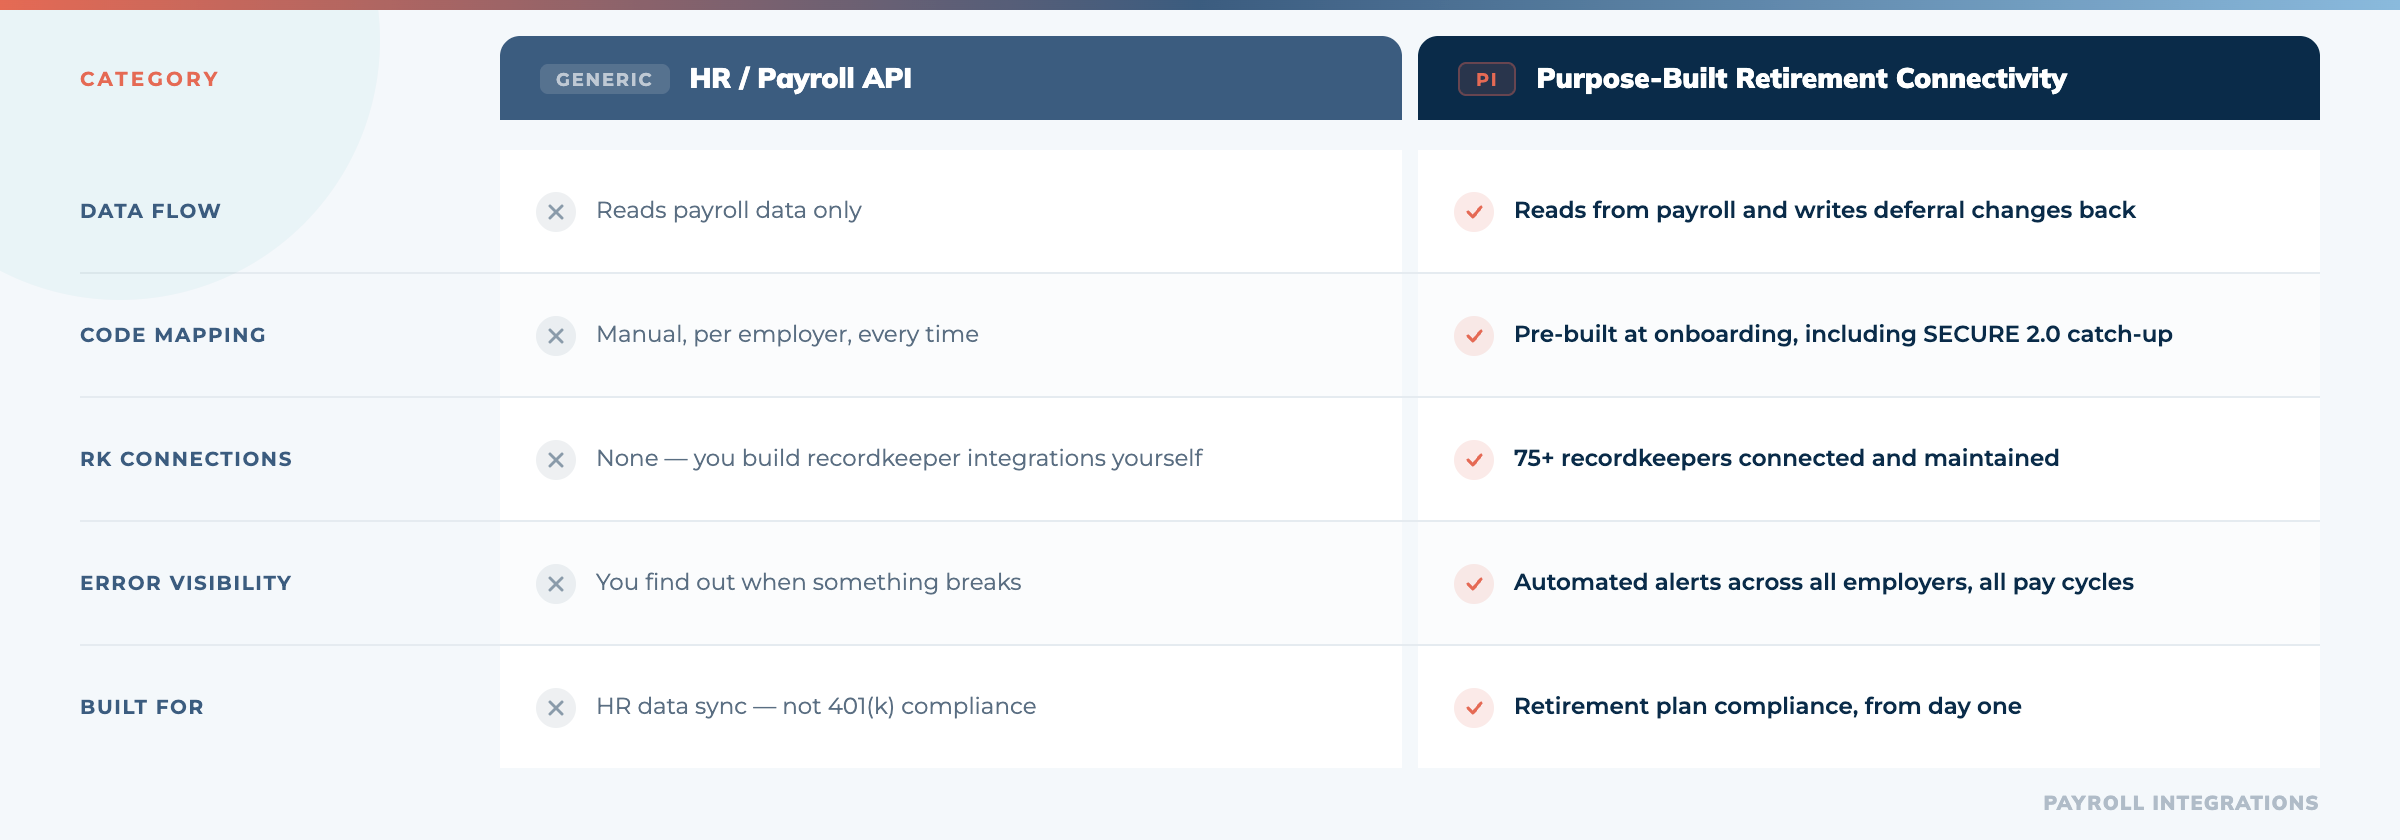
Task: Click the X icon beside Reads payroll data only
Action: pos(556,212)
